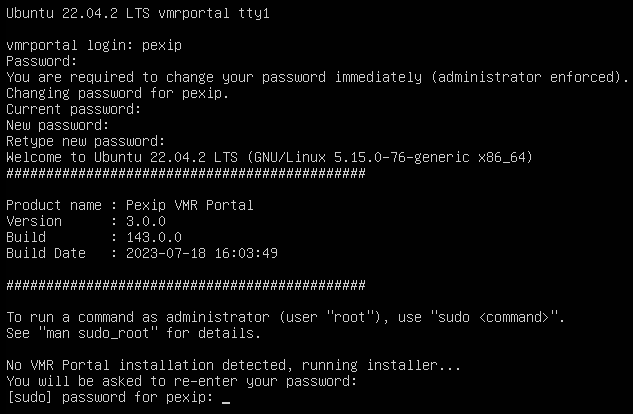Viewport: 633px width, 414px height.
Task: Click the upper row of hash separators
Action: 185,173
